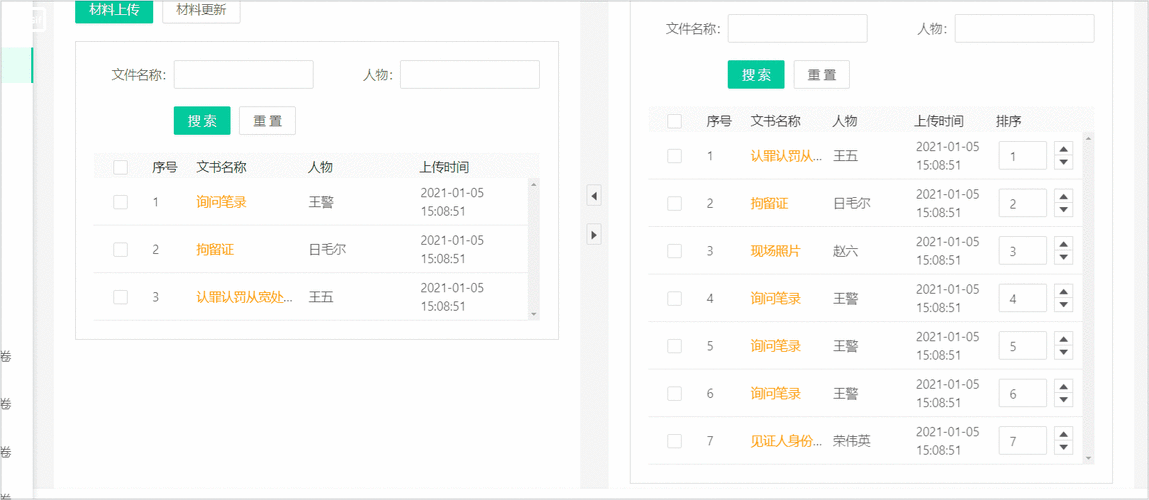Open 询问笔录 link in right row 6
The image size is (1149, 500).
(x=775, y=394)
